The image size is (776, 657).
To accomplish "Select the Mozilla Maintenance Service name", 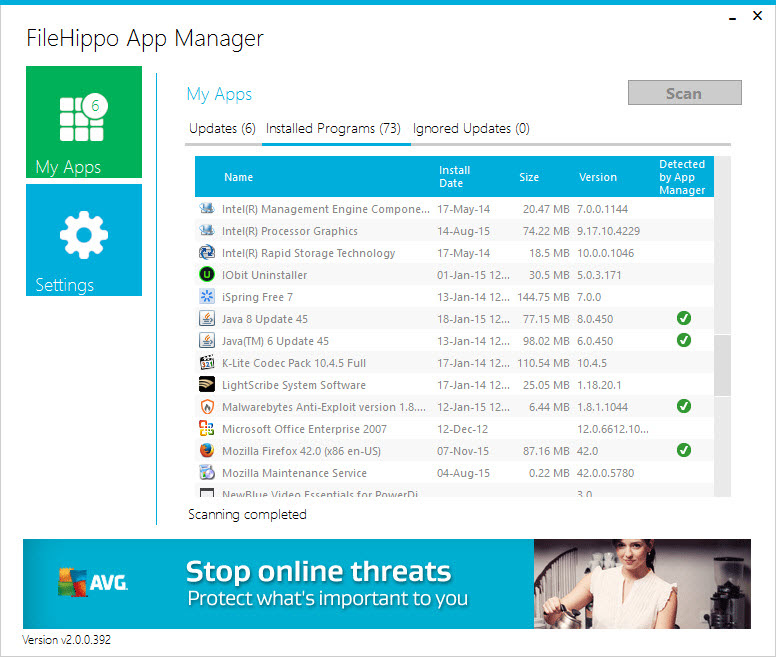I will [294, 473].
